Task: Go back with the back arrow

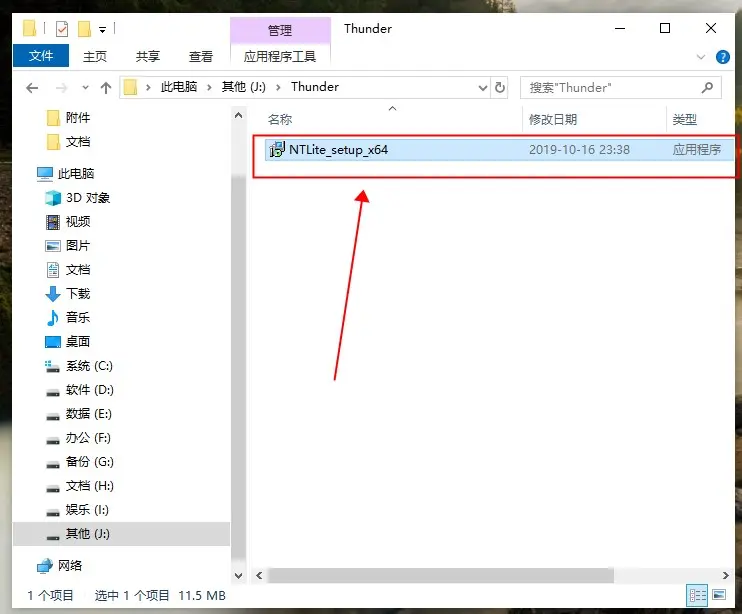Action: (32, 88)
